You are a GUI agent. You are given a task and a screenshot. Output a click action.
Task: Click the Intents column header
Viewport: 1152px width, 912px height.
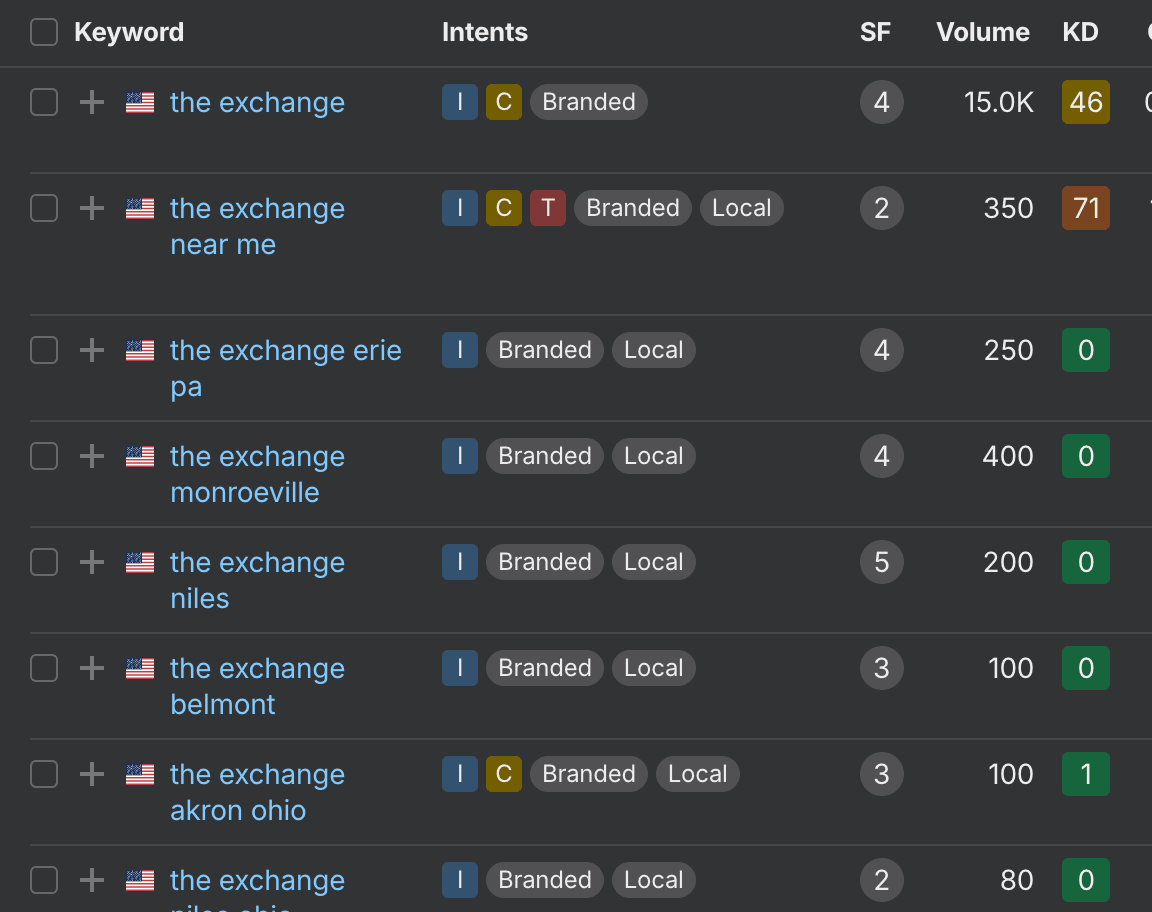[485, 32]
